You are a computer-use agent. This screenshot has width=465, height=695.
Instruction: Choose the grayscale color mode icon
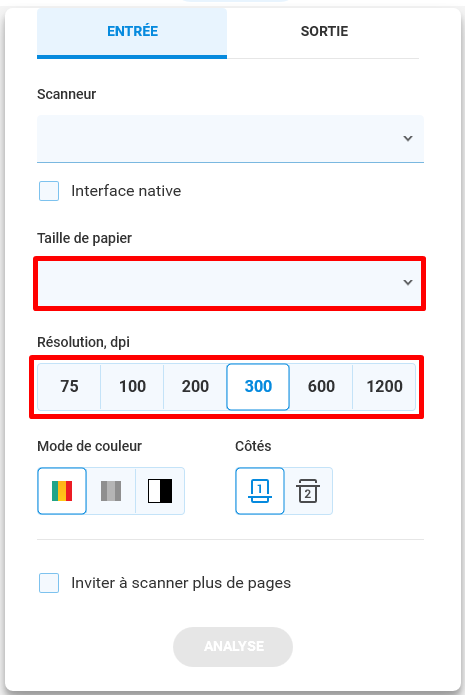pyautogui.click(x=111, y=491)
